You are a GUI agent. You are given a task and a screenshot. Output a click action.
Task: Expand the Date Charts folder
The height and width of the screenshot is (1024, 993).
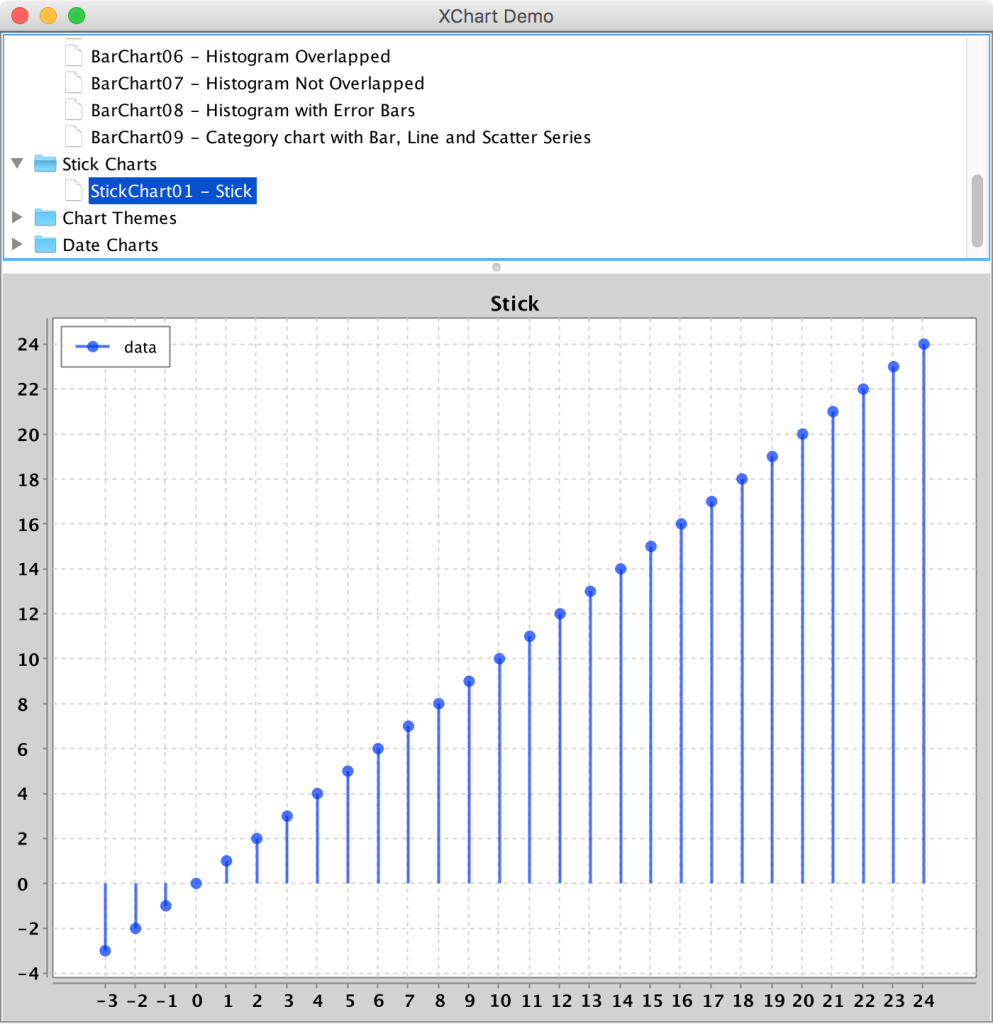pyautogui.click(x=16, y=244)
